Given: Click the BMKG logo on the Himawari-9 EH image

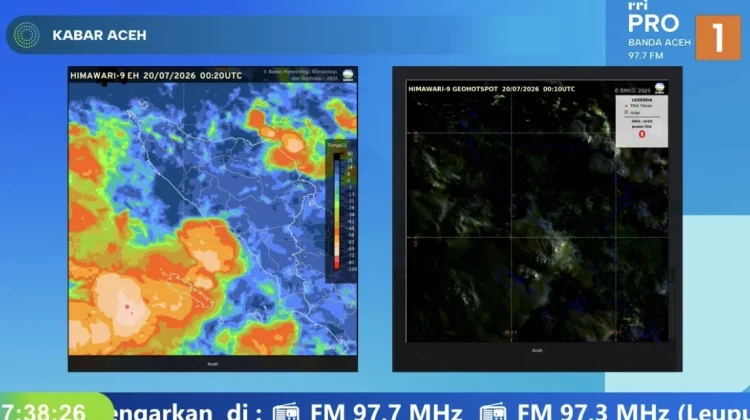Looking at the screenshot, I should 348,75.
